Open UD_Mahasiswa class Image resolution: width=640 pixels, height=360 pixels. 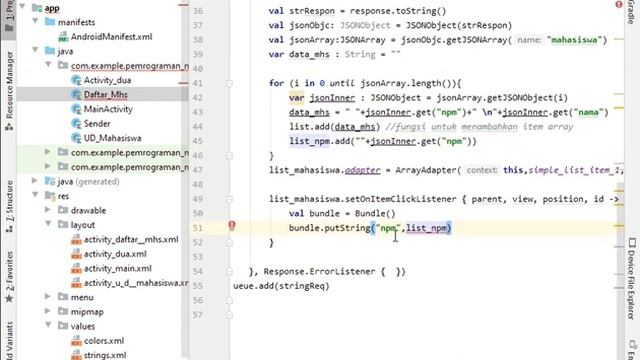pyautogui.click(x=112, y=138)
